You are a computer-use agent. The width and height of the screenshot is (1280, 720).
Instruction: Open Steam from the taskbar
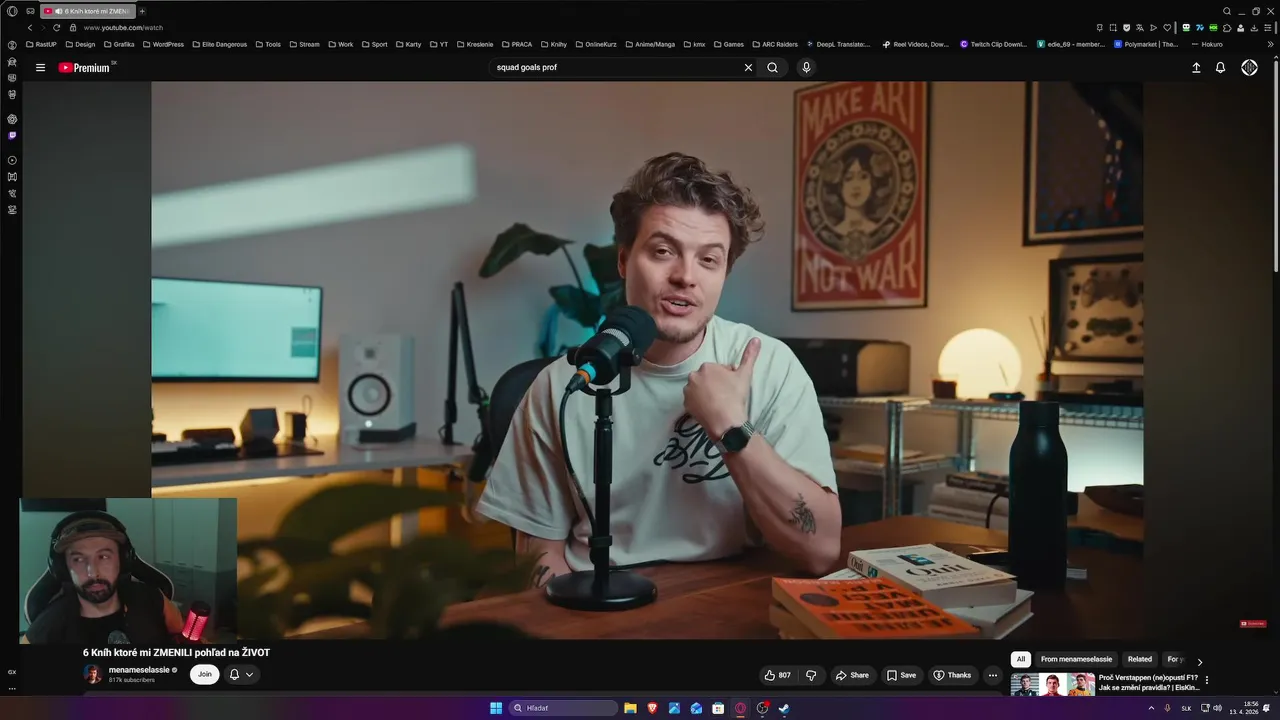click(784, 708)
